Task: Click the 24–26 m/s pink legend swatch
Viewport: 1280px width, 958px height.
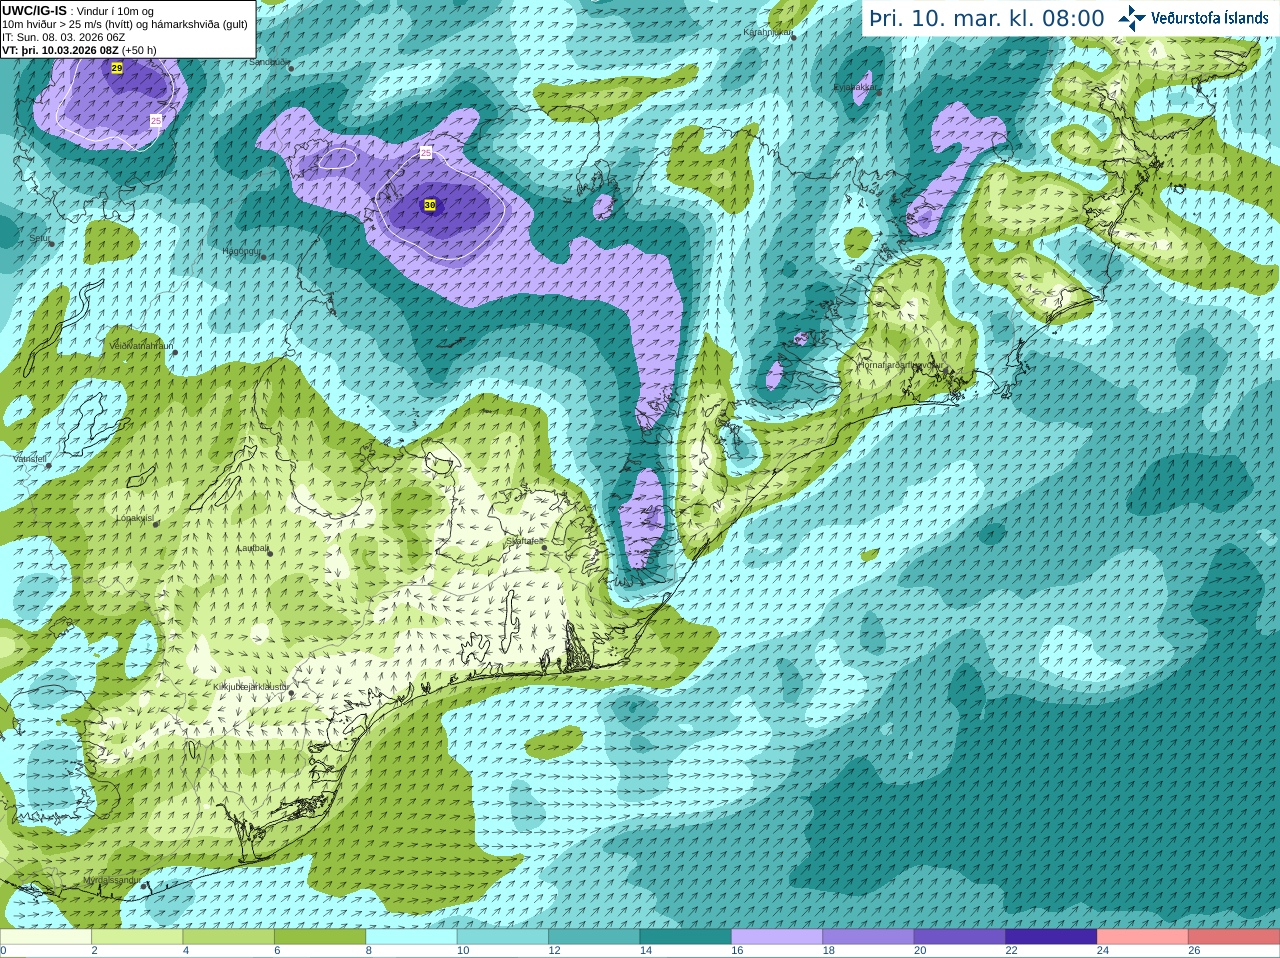Action: click(x=1143, y=937)
